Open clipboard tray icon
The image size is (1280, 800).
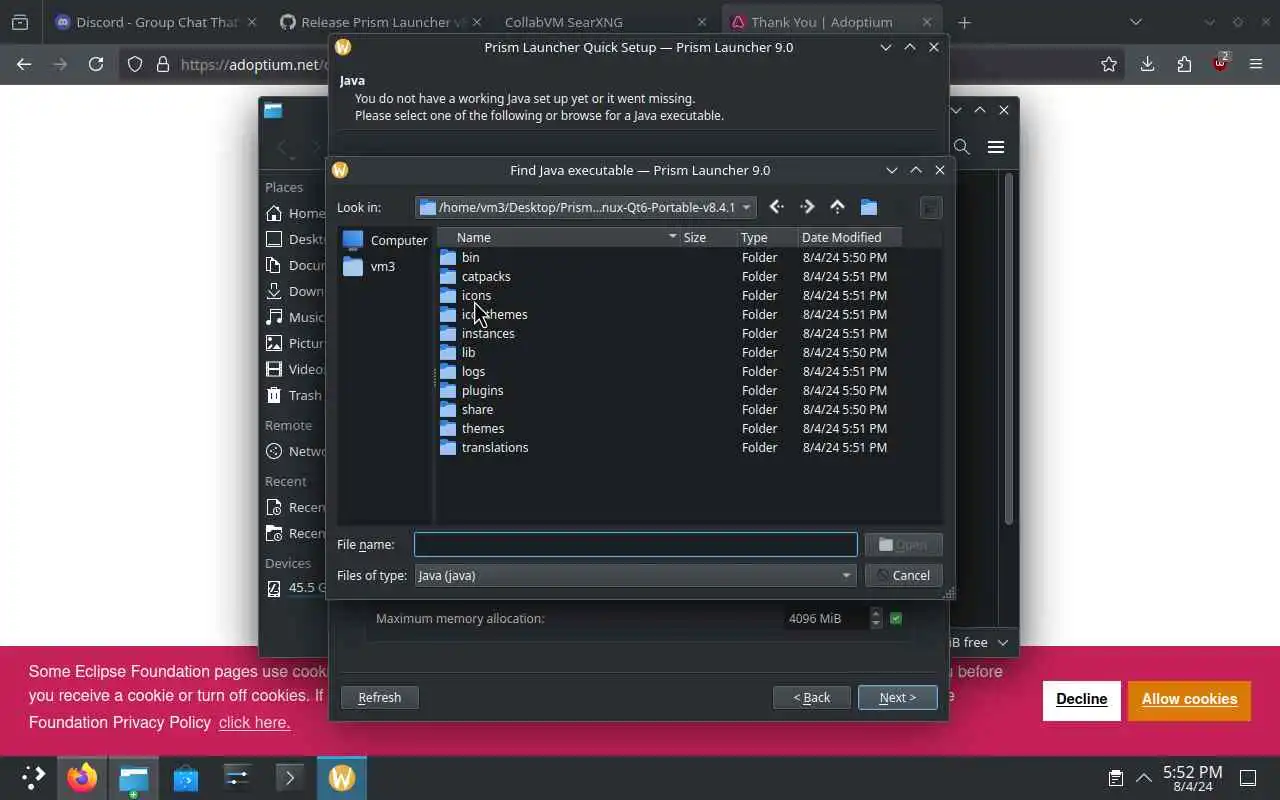click(1115, 778)
